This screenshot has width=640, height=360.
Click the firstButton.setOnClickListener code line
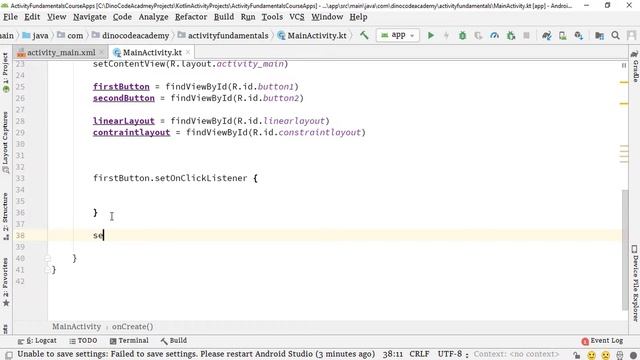(175, 178)
